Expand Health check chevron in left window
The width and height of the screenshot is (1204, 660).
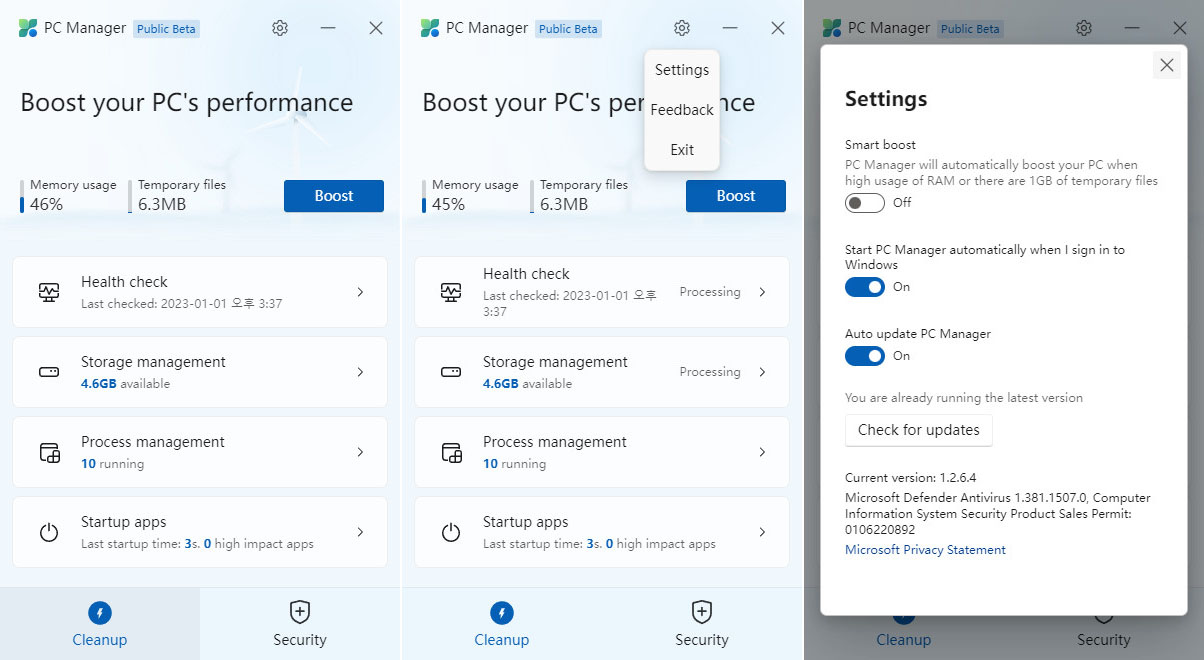point(360,292)
